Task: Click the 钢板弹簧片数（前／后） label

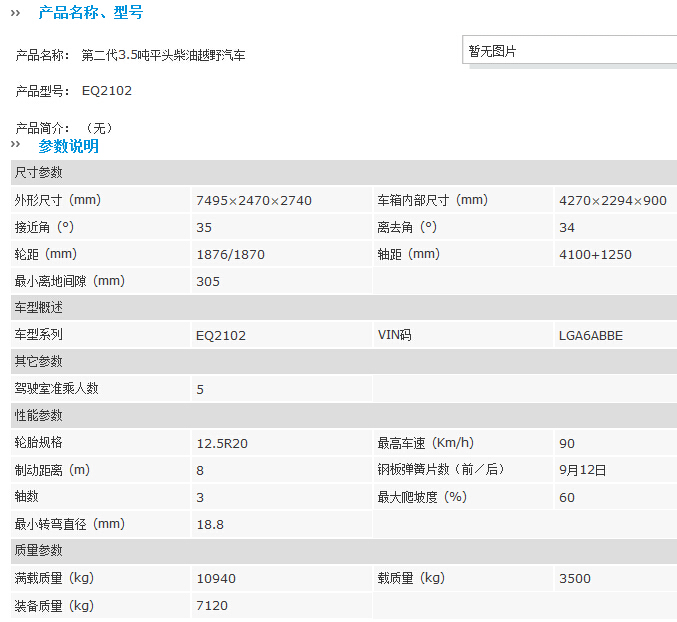Action: click(x=441, y=469)
